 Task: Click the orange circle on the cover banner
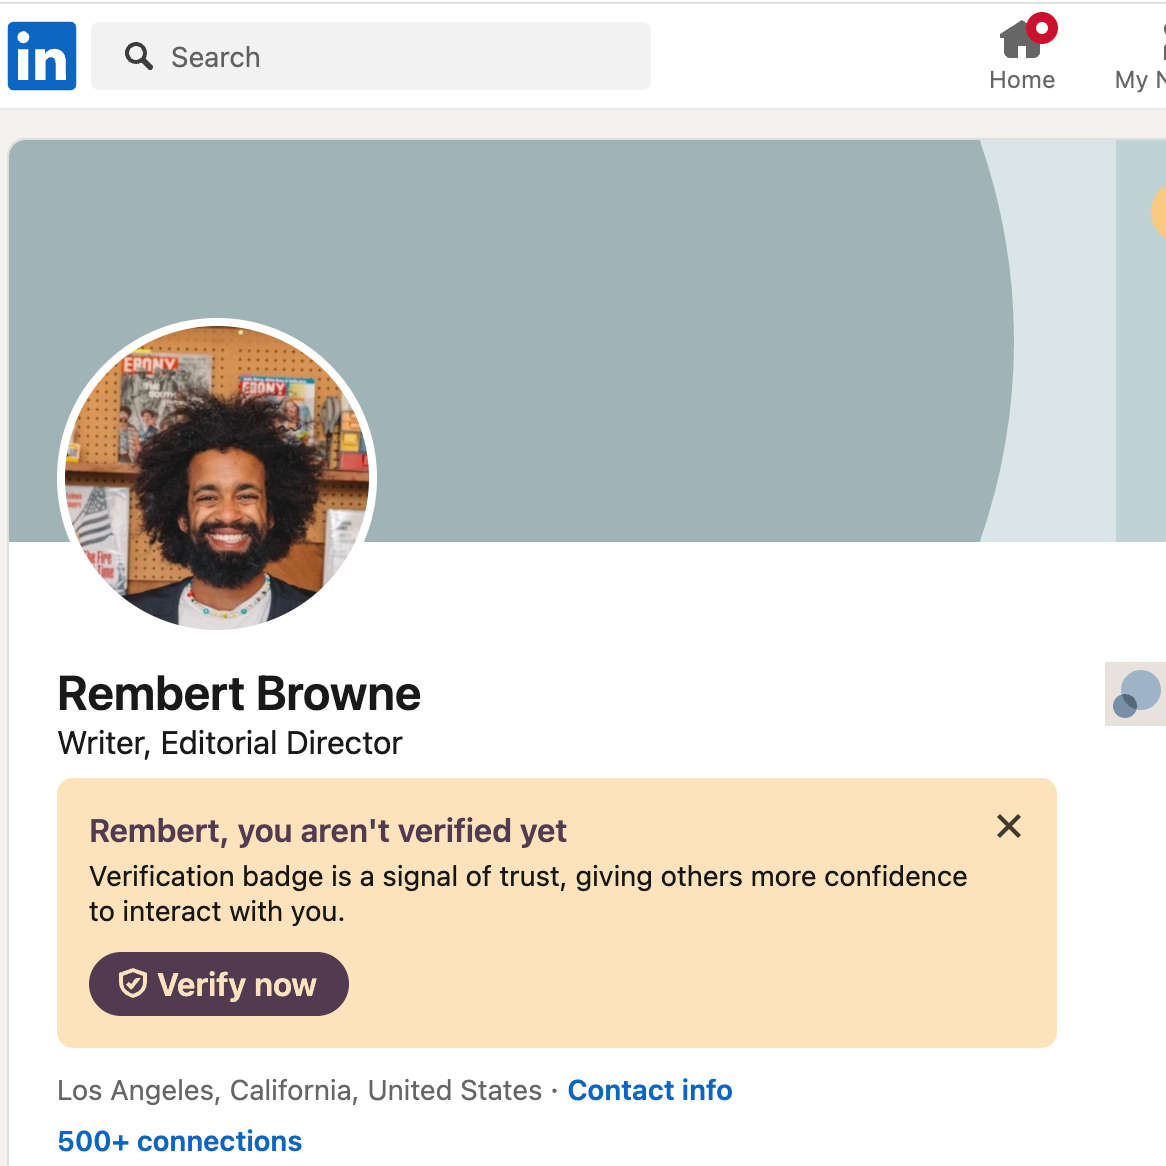pyautogui.click(x=1158, y=211)
